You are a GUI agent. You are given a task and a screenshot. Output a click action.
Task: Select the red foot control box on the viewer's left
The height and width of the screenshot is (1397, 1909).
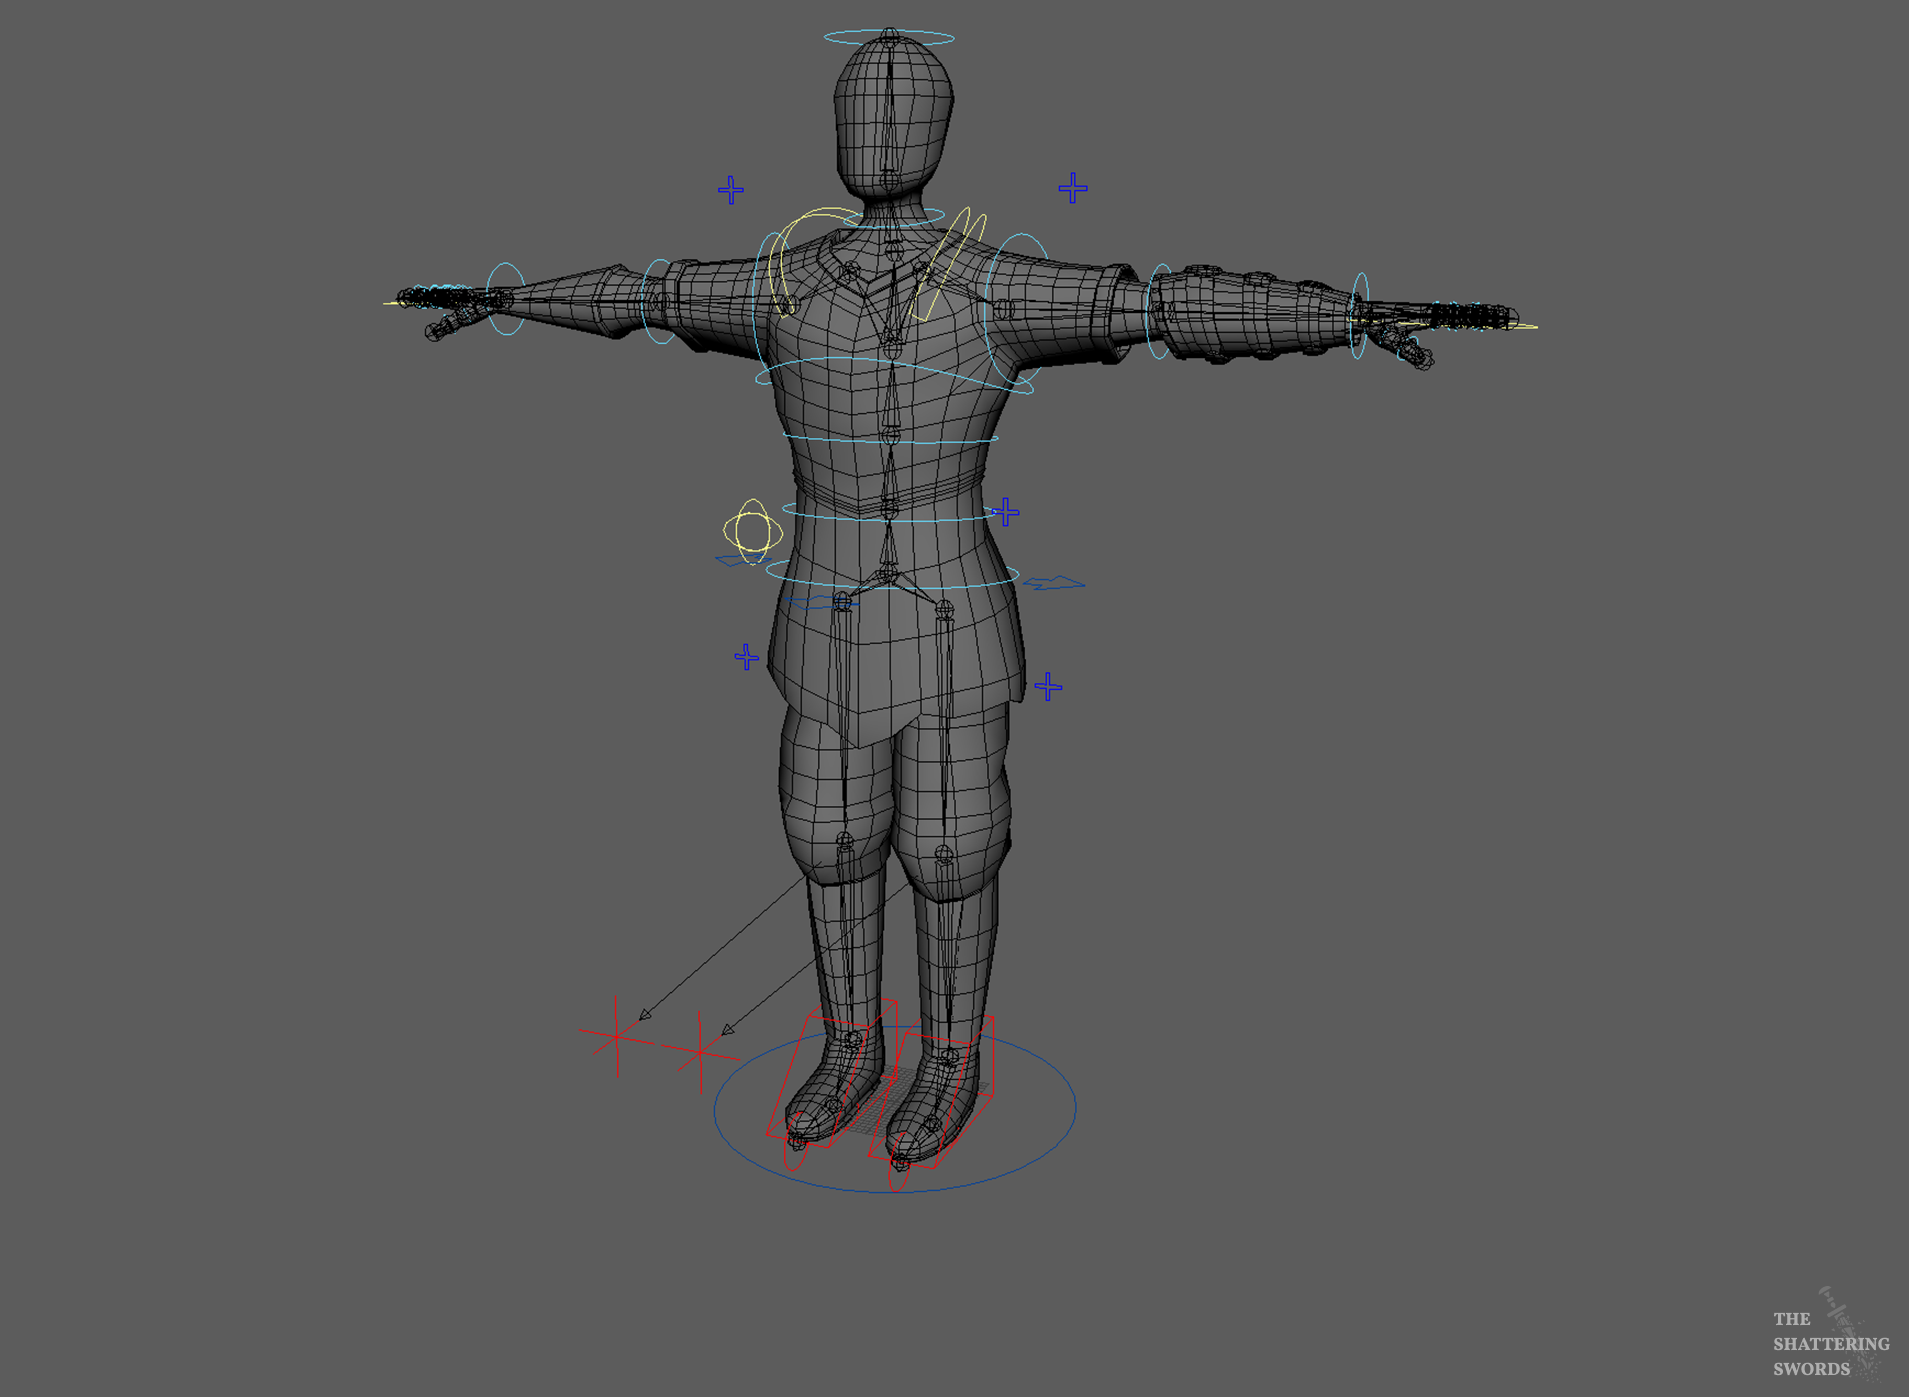point(832,1073)
